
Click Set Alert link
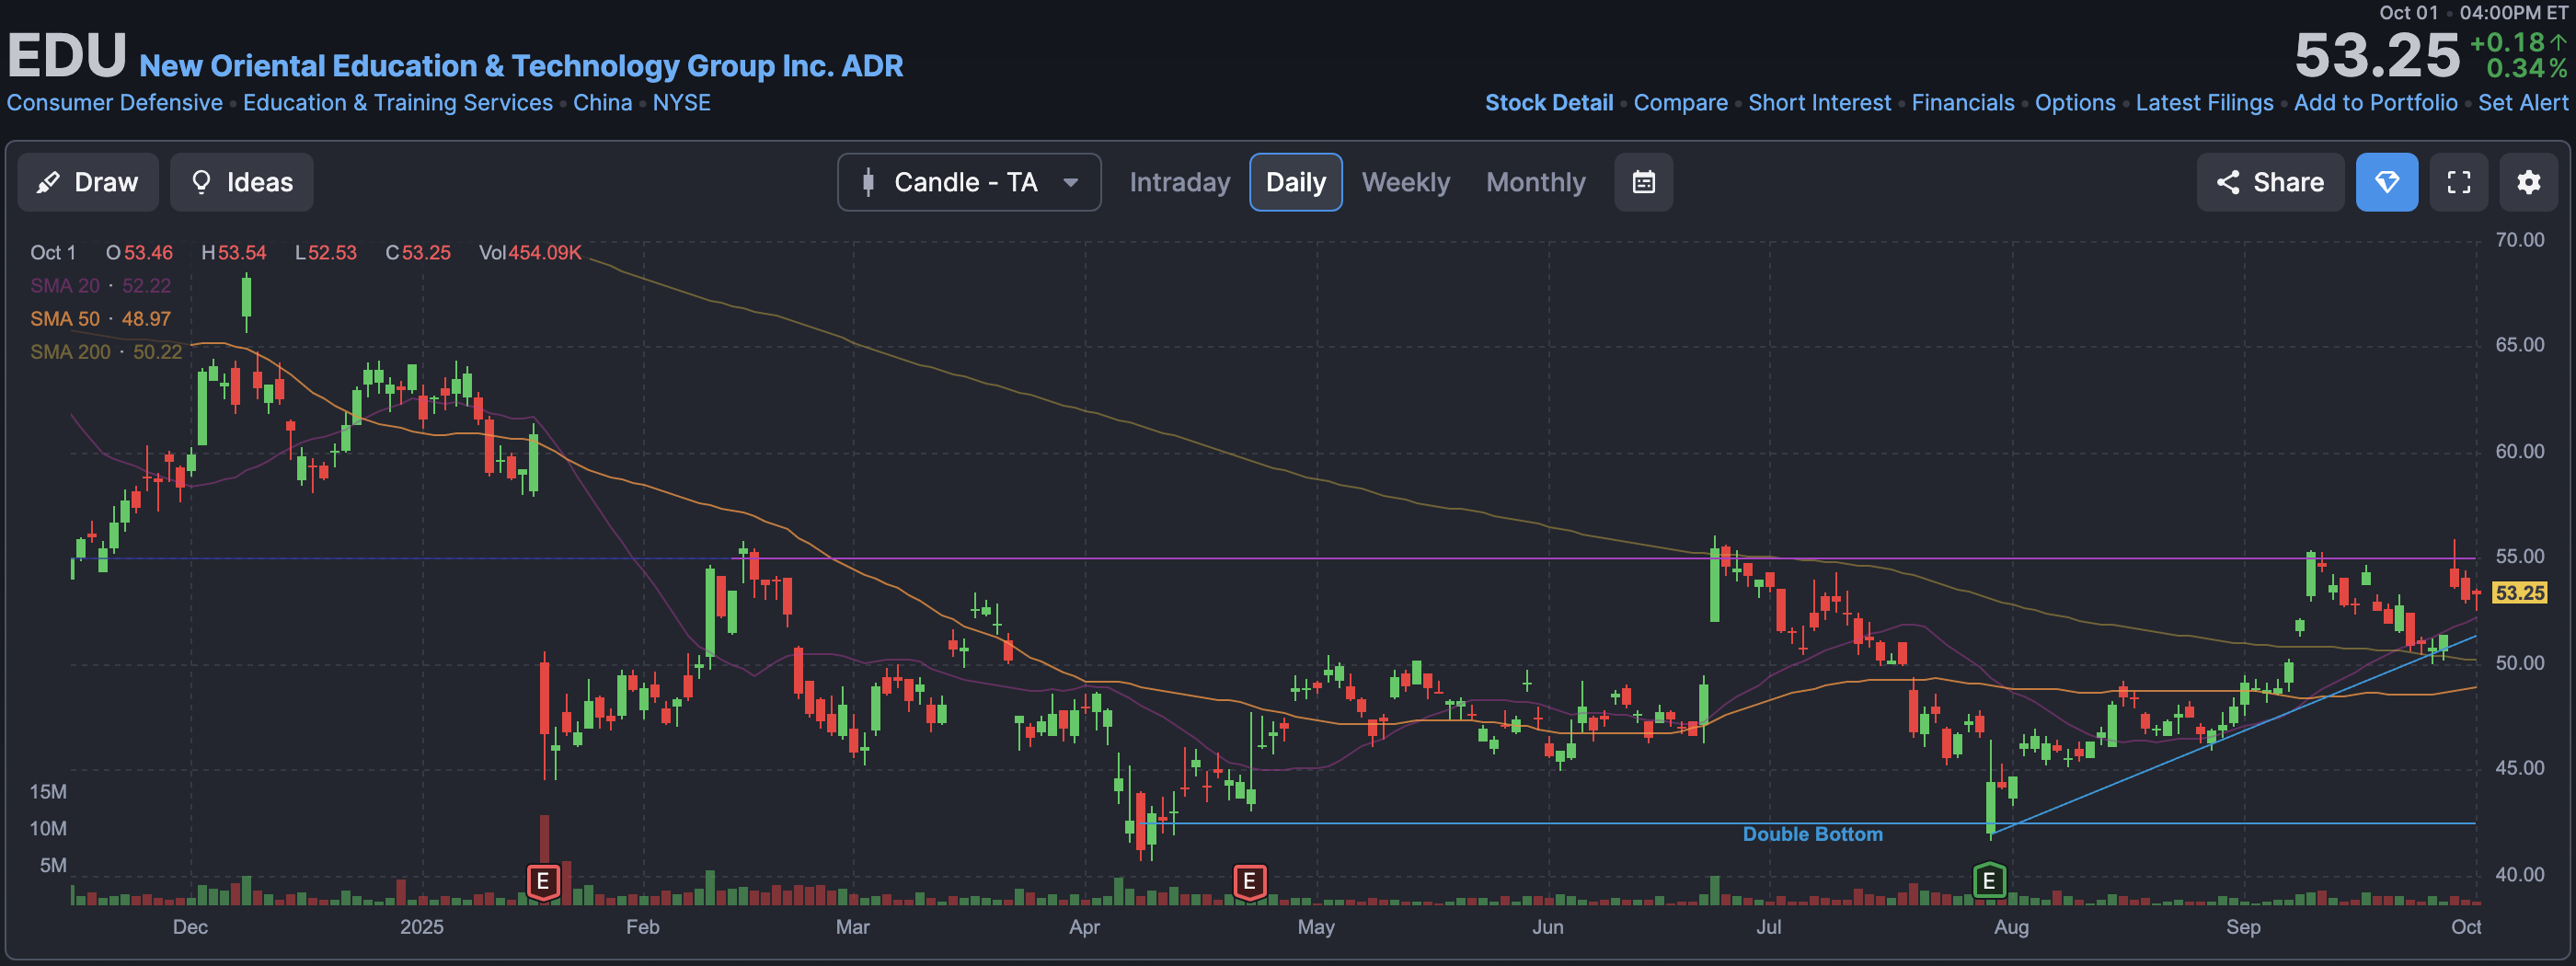(2522, 103)
